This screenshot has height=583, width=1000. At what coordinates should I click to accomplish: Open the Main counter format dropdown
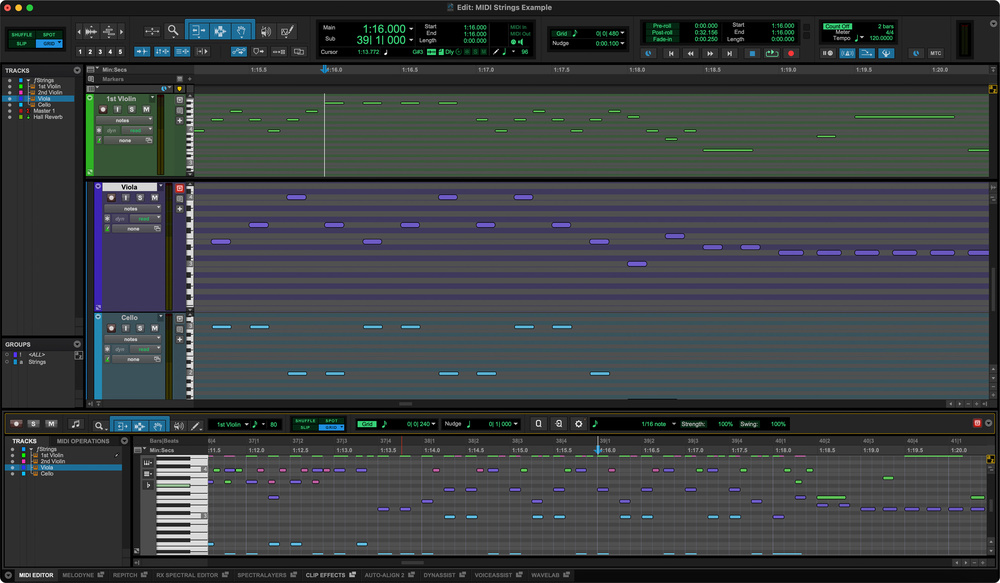(x=411, y=29)
